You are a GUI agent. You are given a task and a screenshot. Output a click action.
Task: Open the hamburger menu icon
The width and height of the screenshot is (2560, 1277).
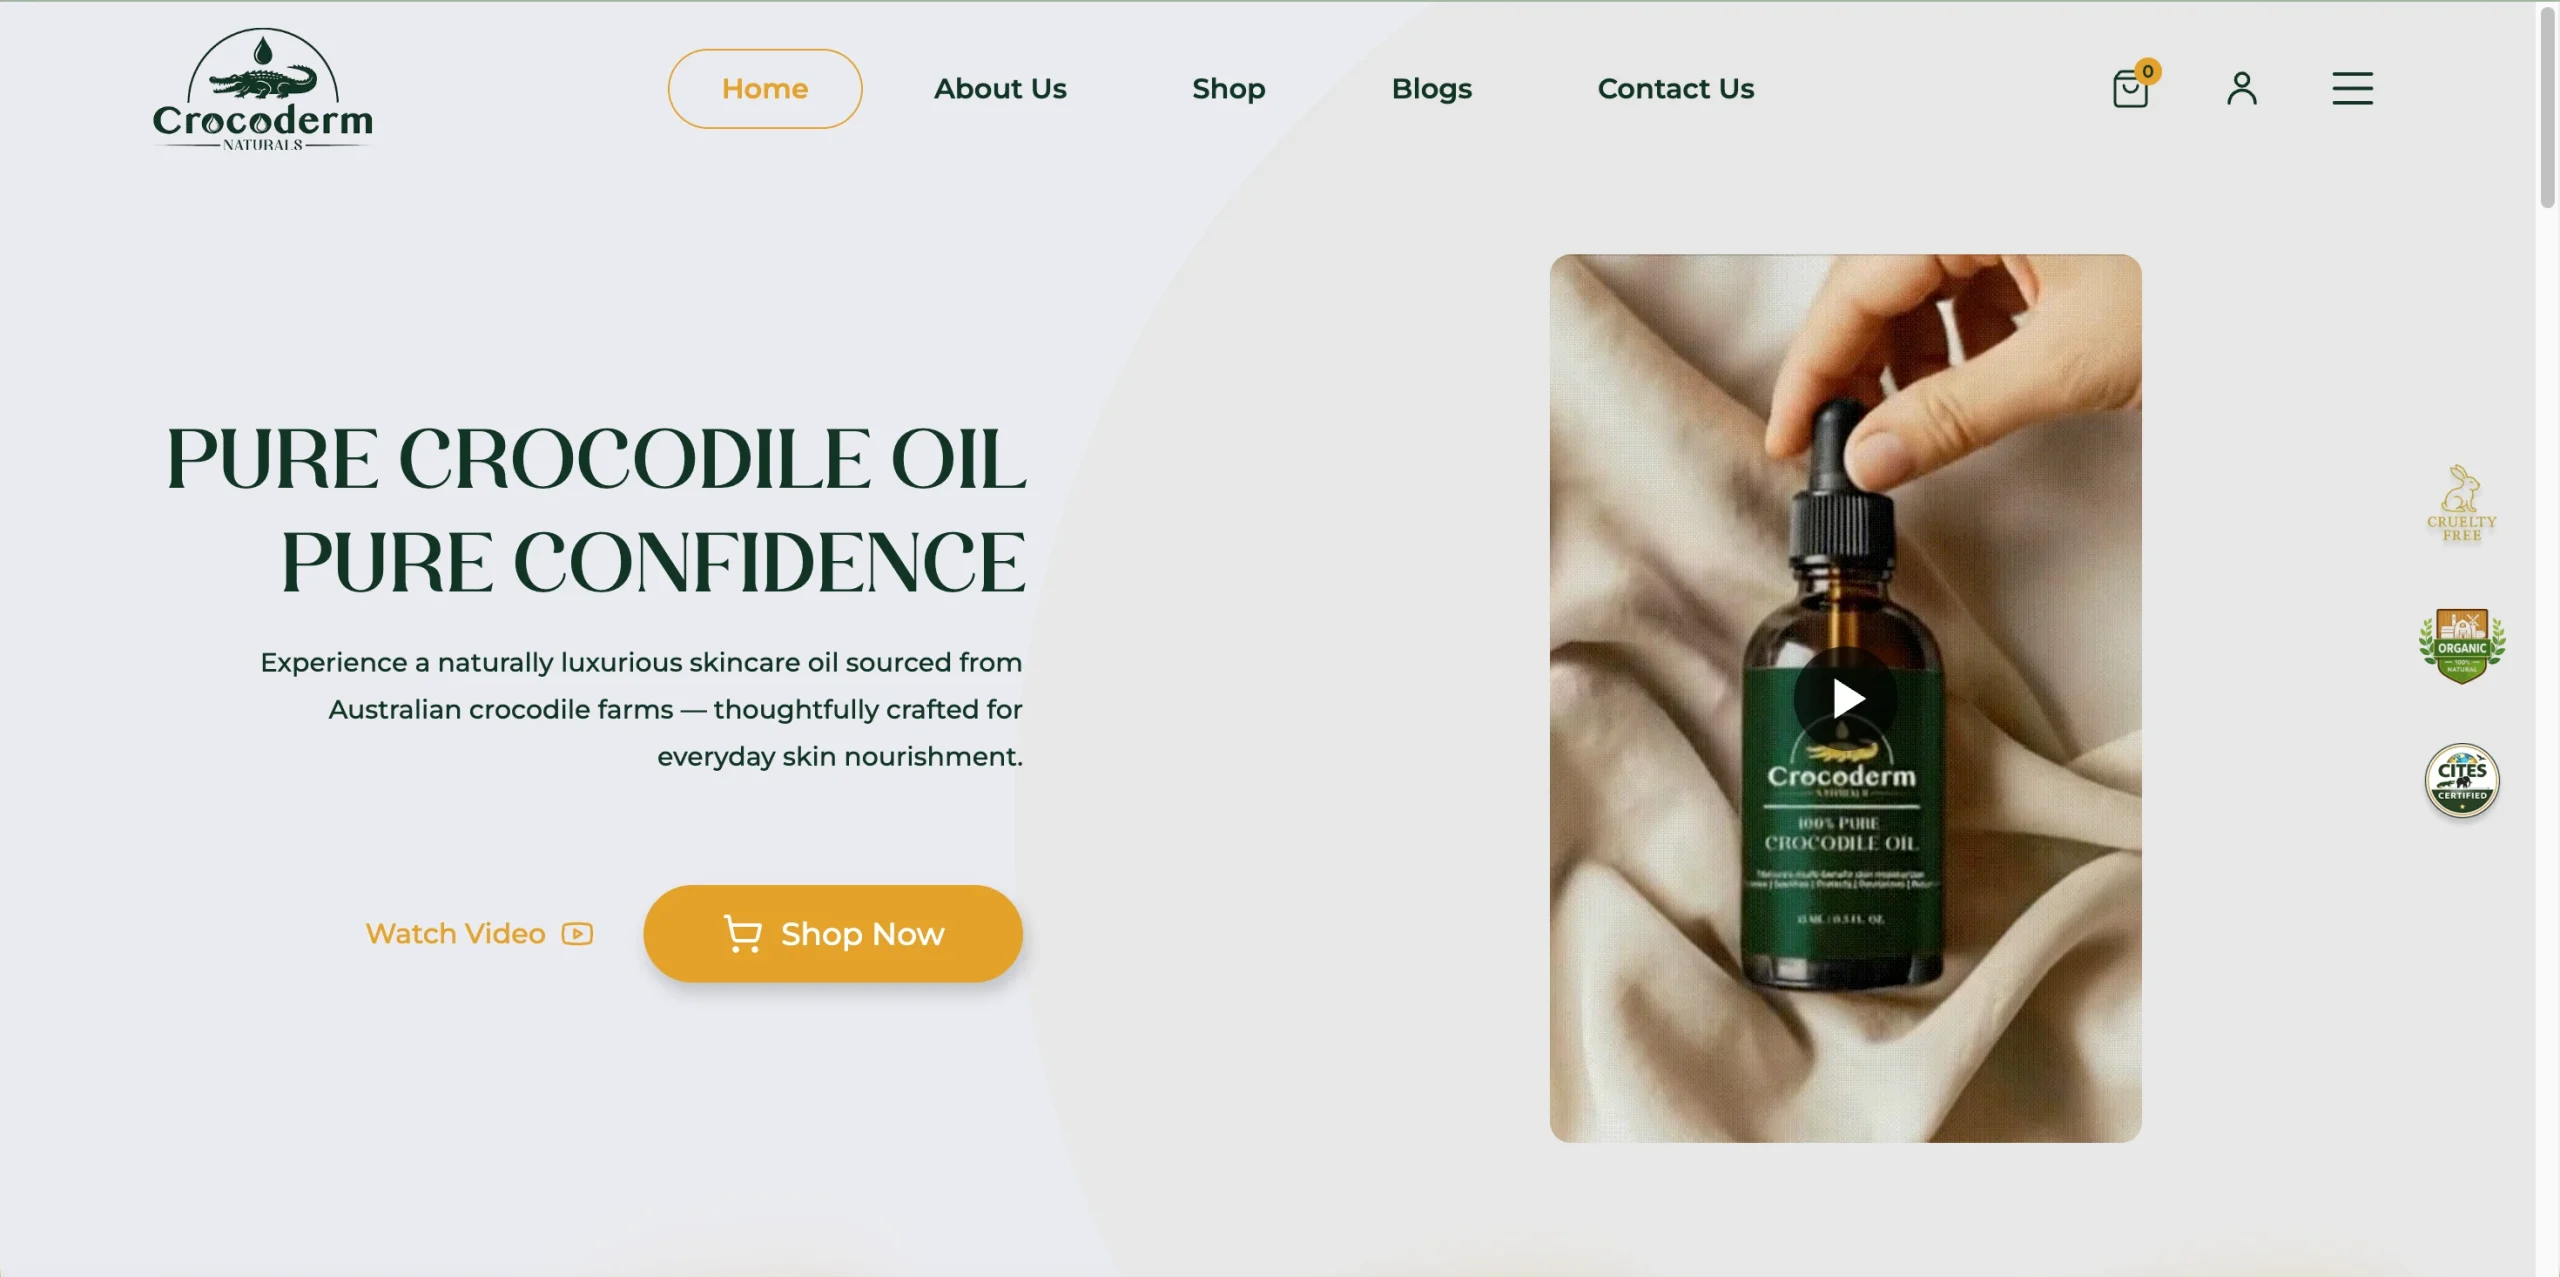coord(2352,88)
